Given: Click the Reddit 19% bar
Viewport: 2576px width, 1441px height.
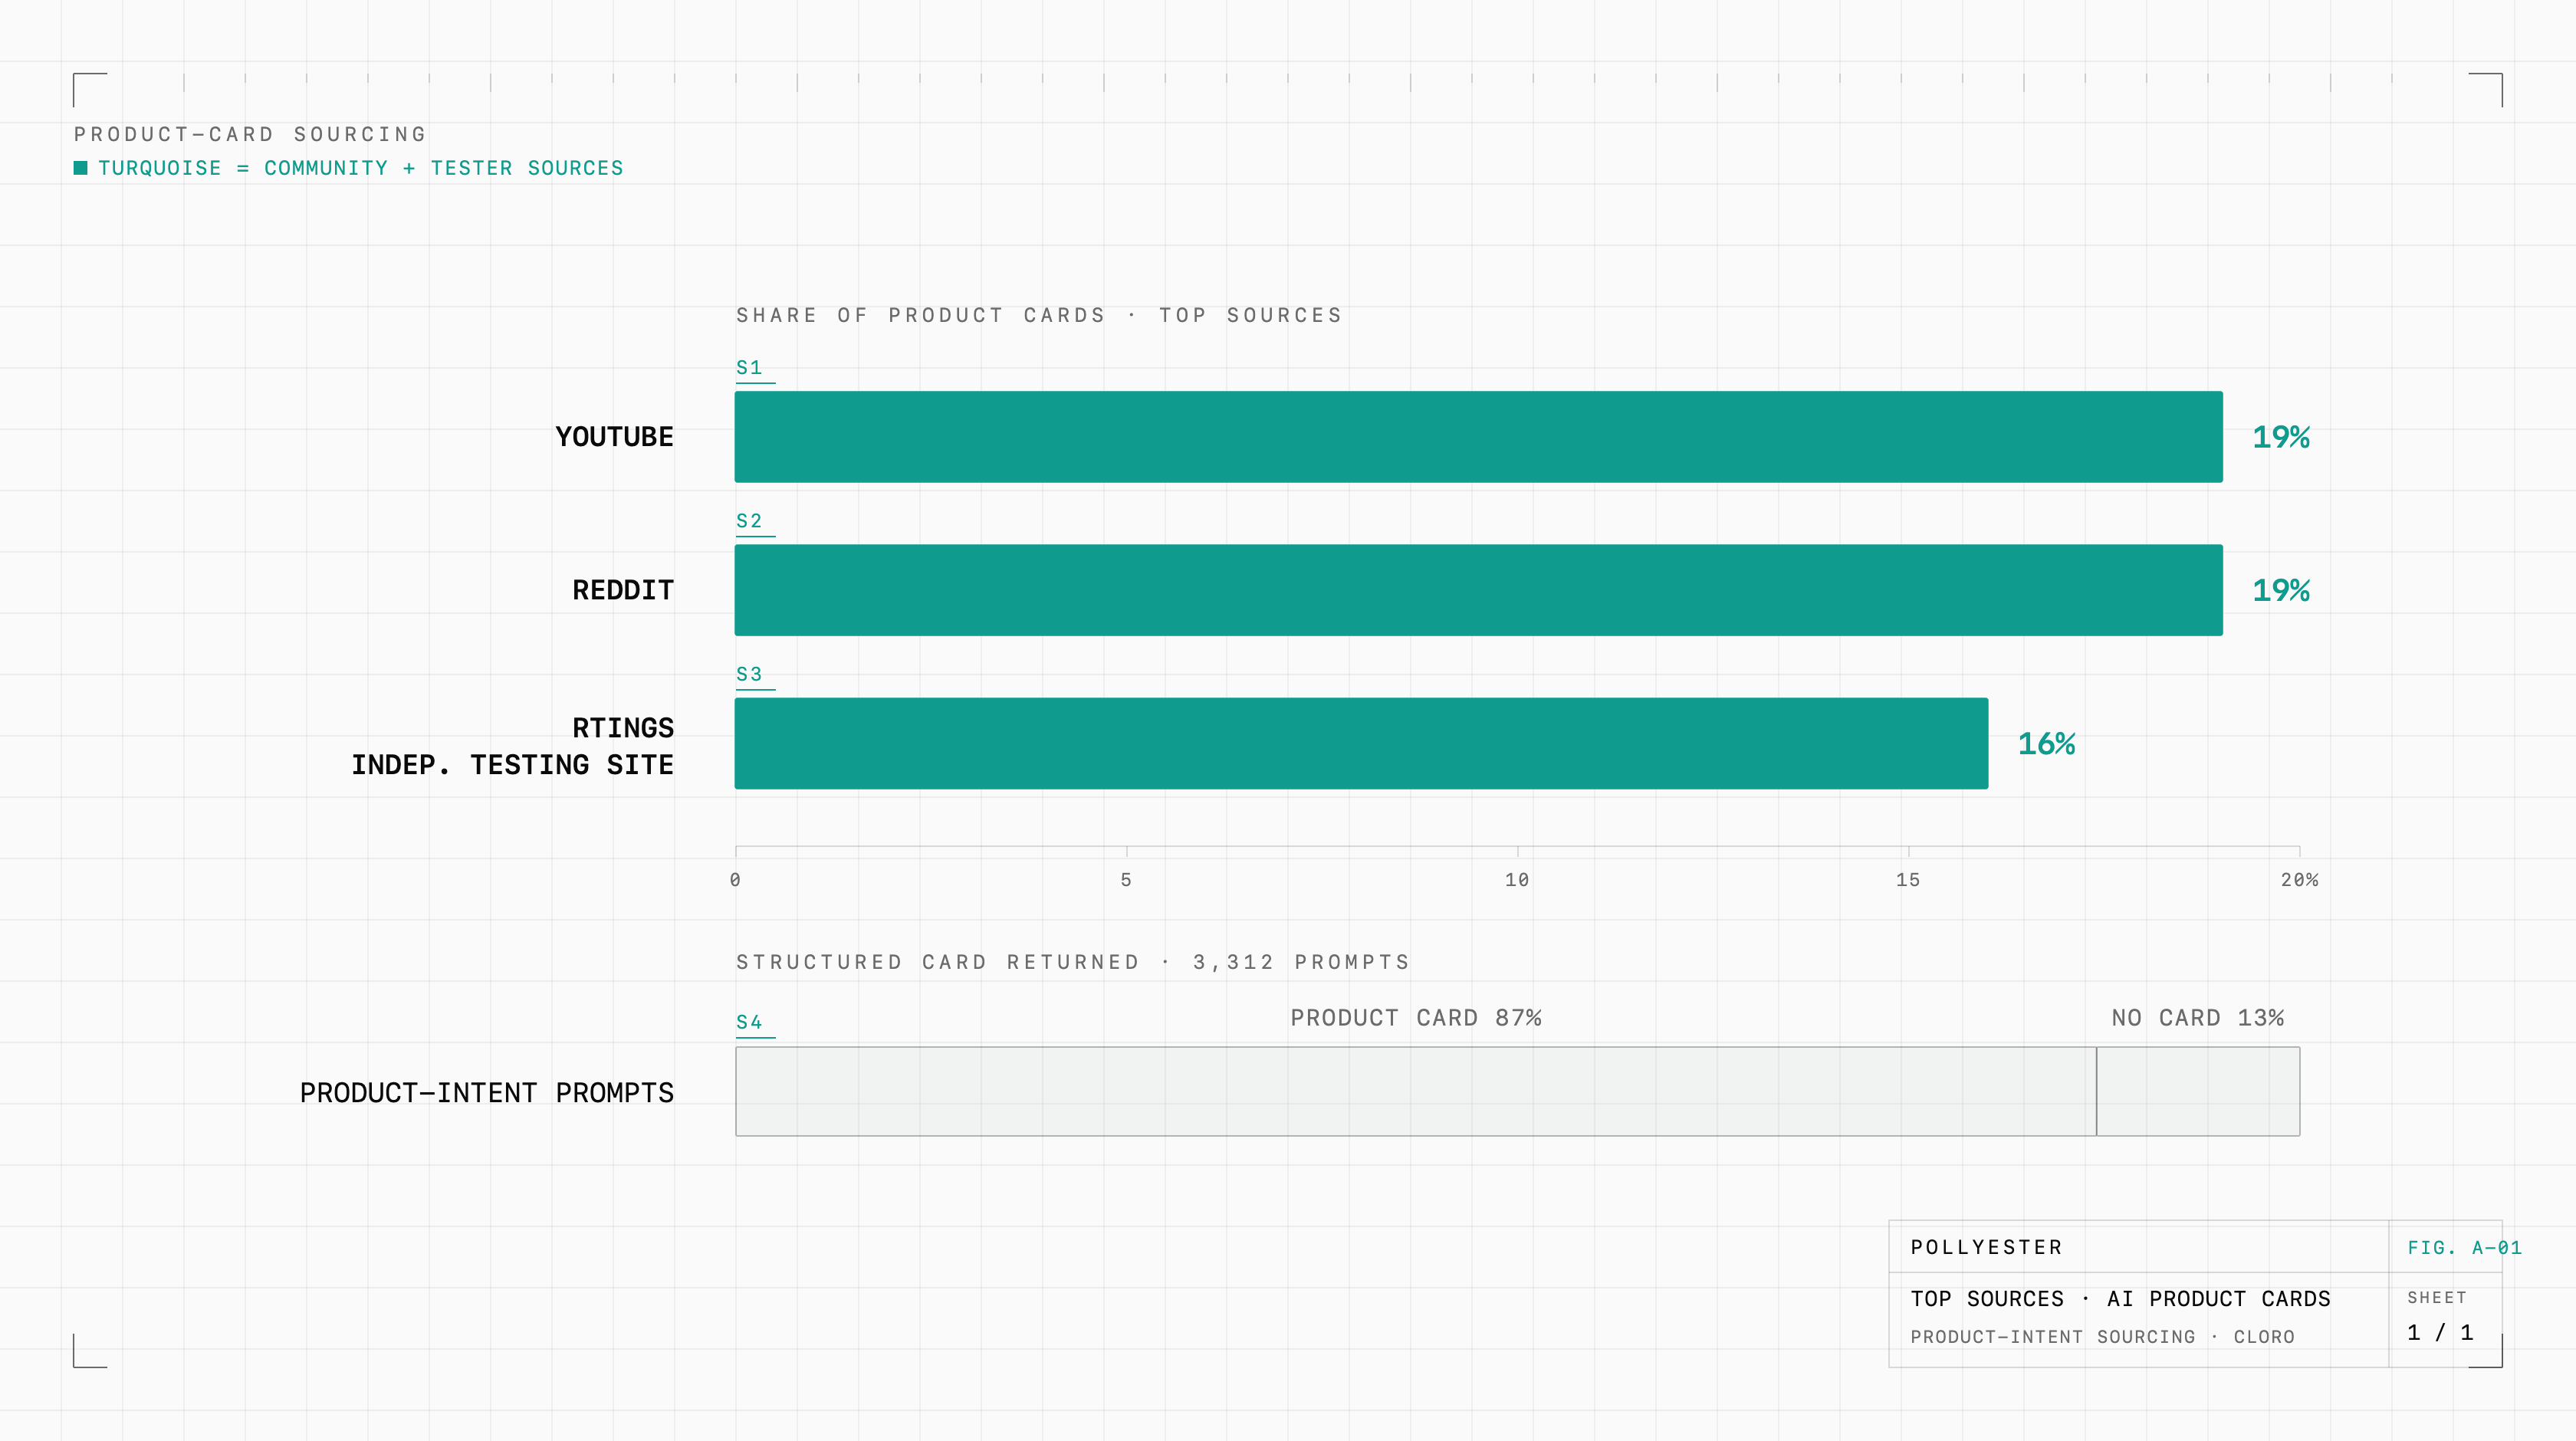Looking at the screenshot, I should point(1478,590).
